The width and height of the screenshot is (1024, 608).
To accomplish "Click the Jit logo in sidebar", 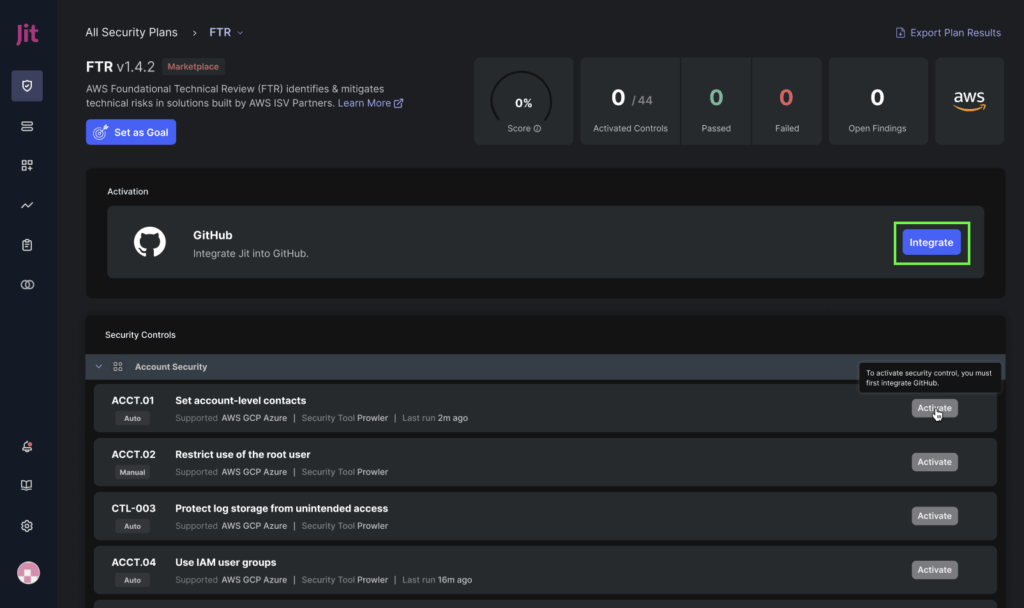I will (x=27, y=34).
